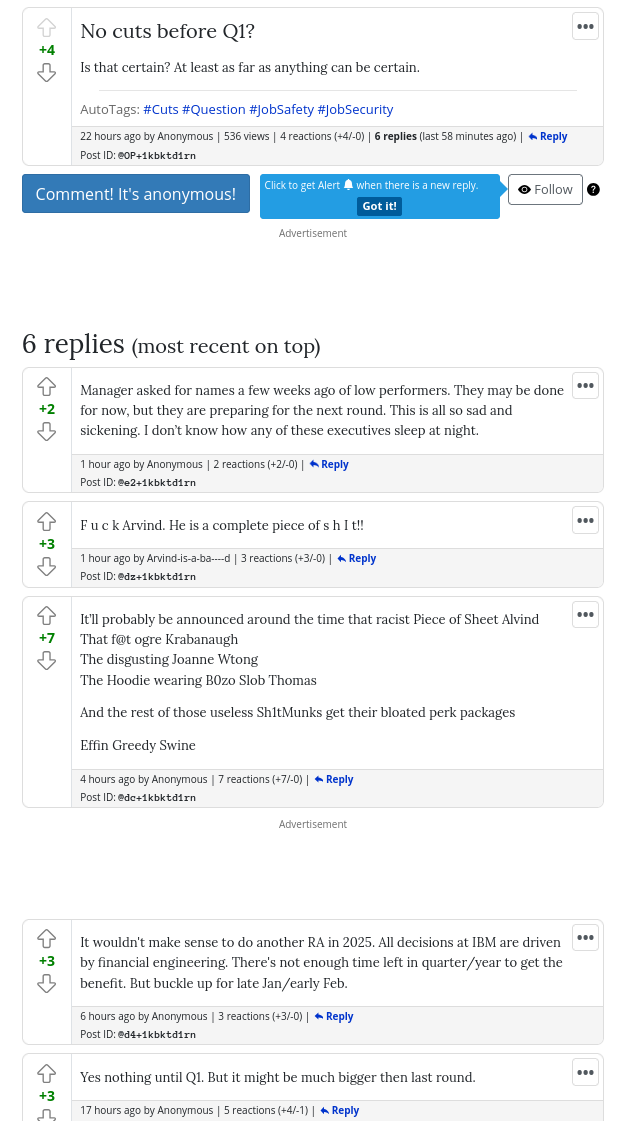Upvote the reply by Arvind-is-a-ba----d
The height and width of the screenshot is (1121, 620).
(46, 522)
